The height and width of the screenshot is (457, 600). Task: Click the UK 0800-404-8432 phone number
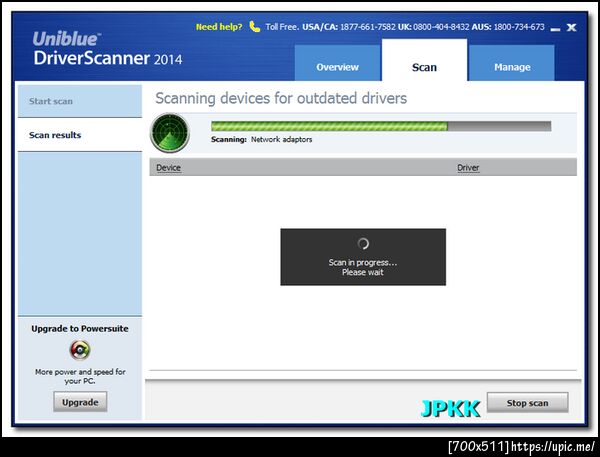point(441,27)
